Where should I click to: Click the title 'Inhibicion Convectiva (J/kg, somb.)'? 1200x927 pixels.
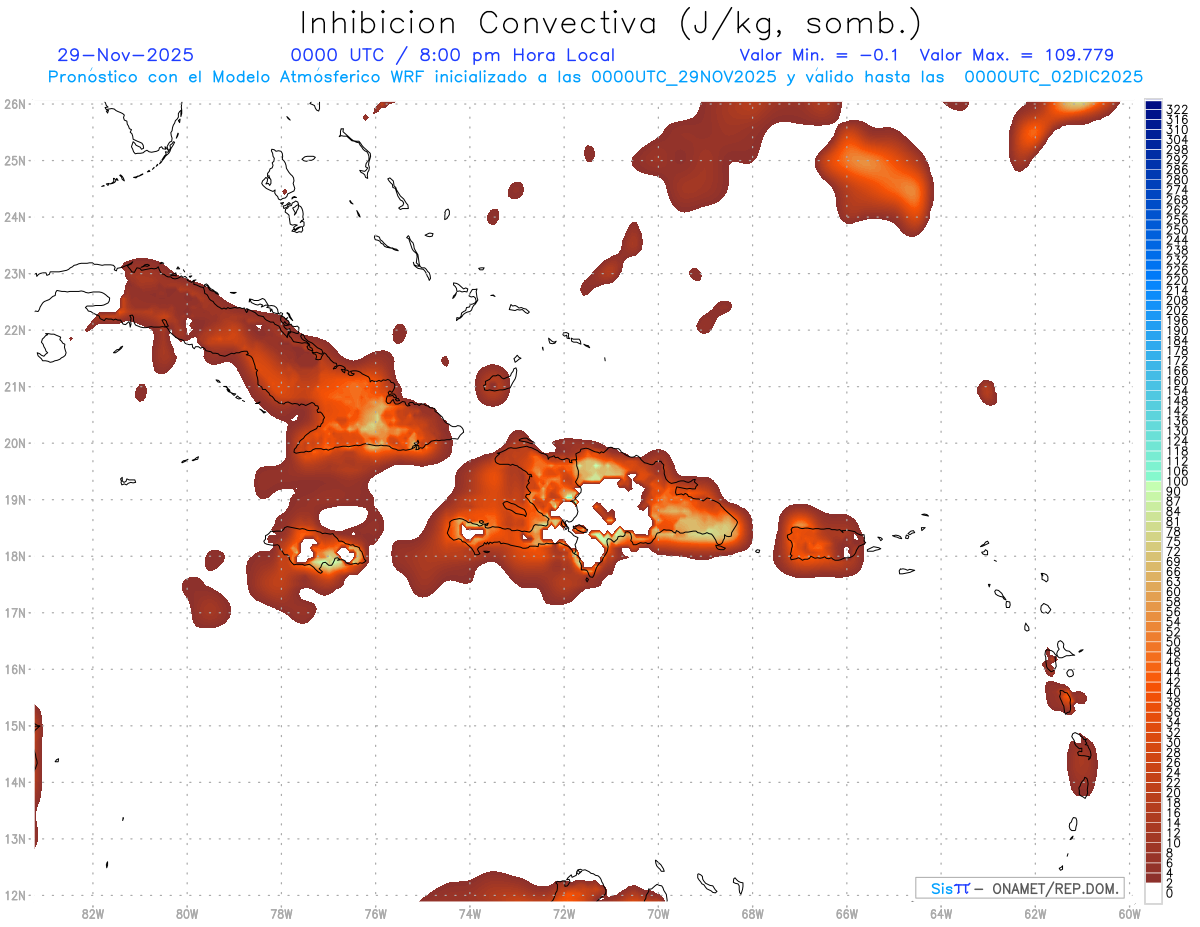tap(610, 24)
